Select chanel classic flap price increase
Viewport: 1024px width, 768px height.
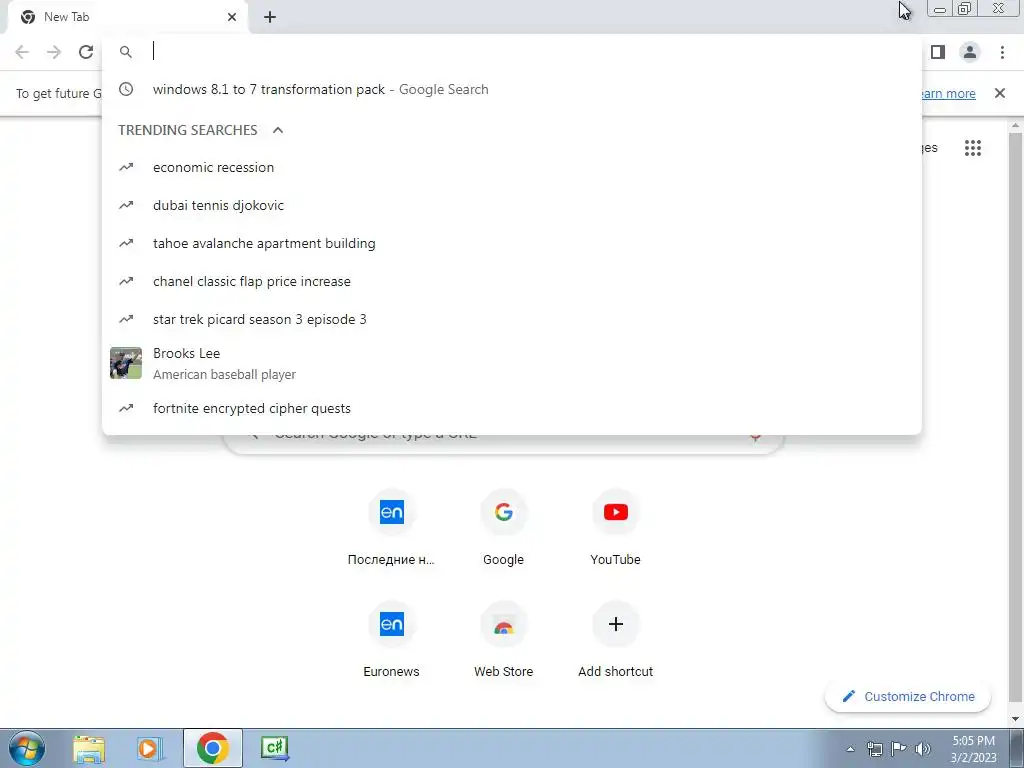point(512,281)
